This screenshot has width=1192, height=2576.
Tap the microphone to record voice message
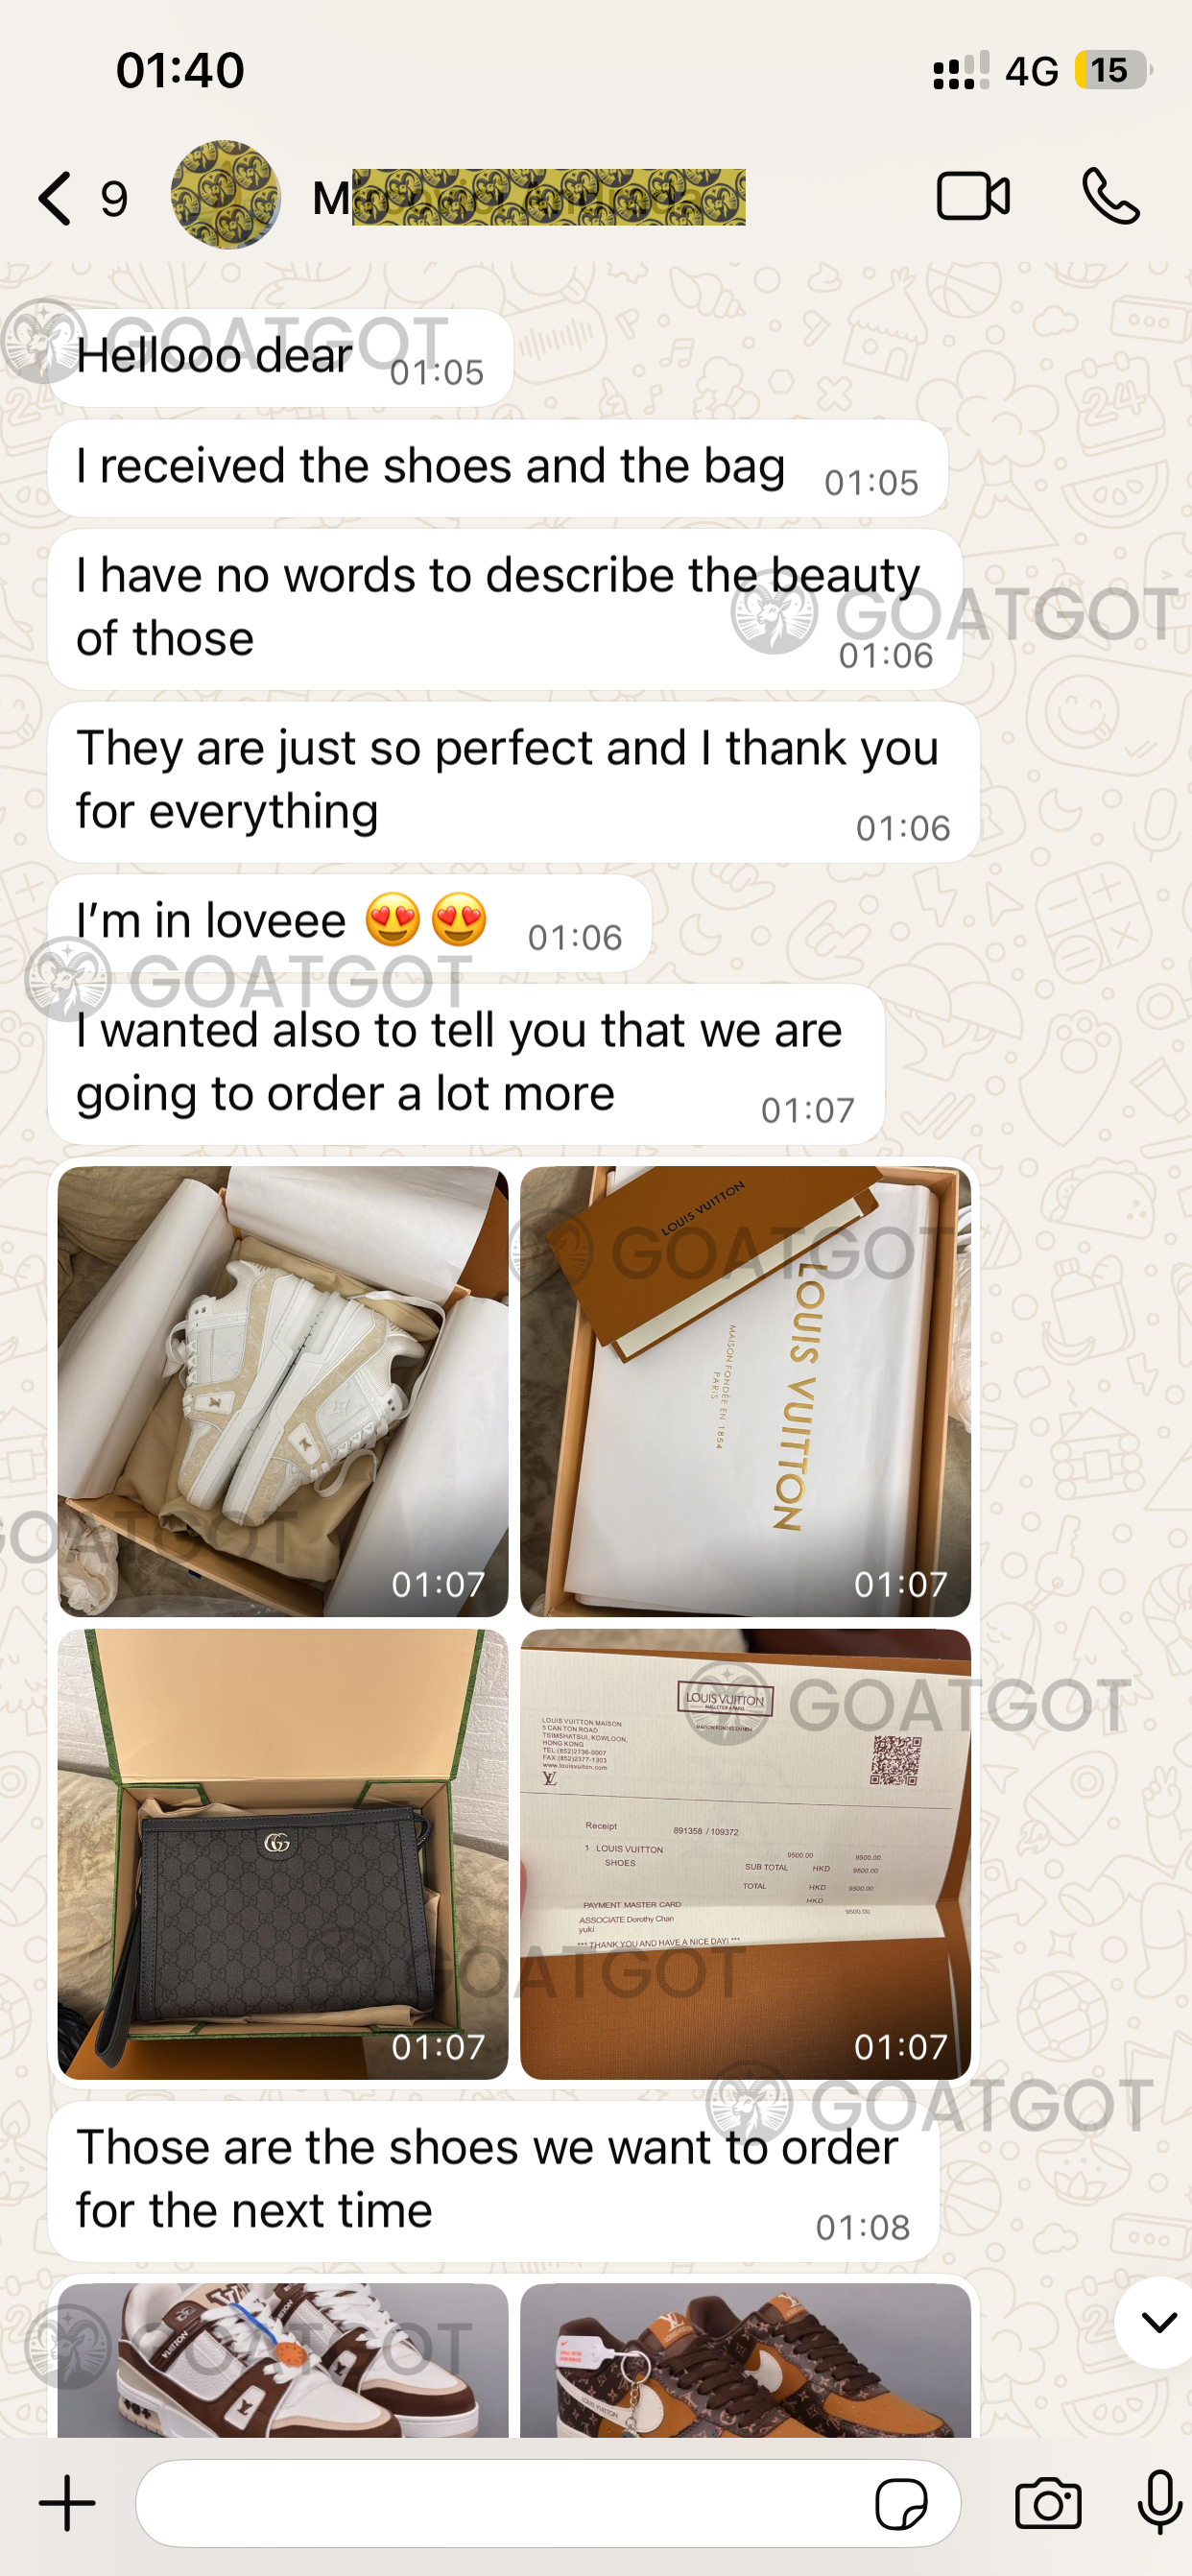click(x=1159, y=2502)
